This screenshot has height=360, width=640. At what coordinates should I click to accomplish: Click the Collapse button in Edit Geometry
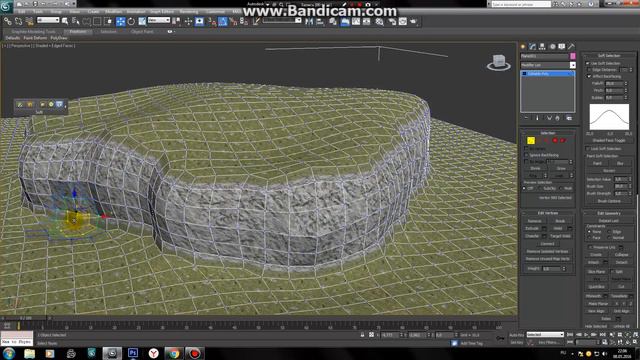621,254
